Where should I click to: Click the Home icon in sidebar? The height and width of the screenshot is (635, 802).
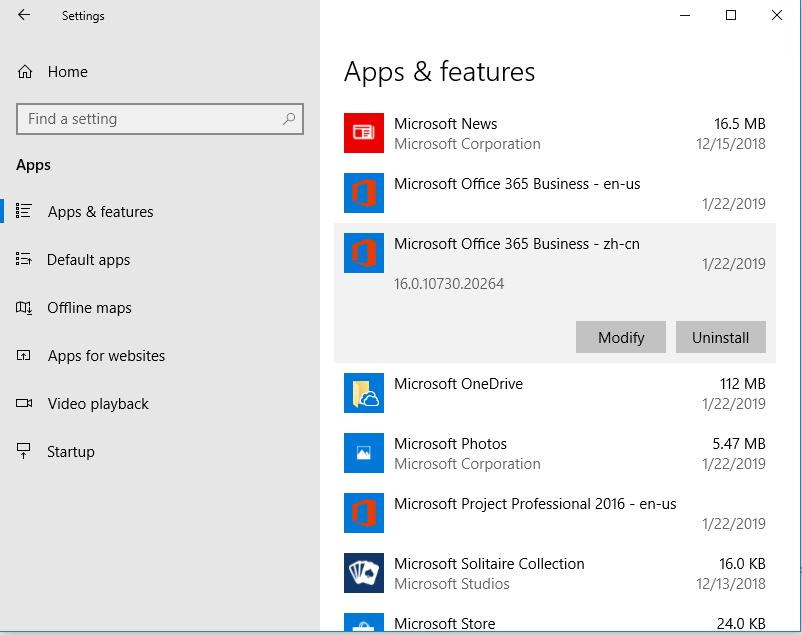coord(25,72)
